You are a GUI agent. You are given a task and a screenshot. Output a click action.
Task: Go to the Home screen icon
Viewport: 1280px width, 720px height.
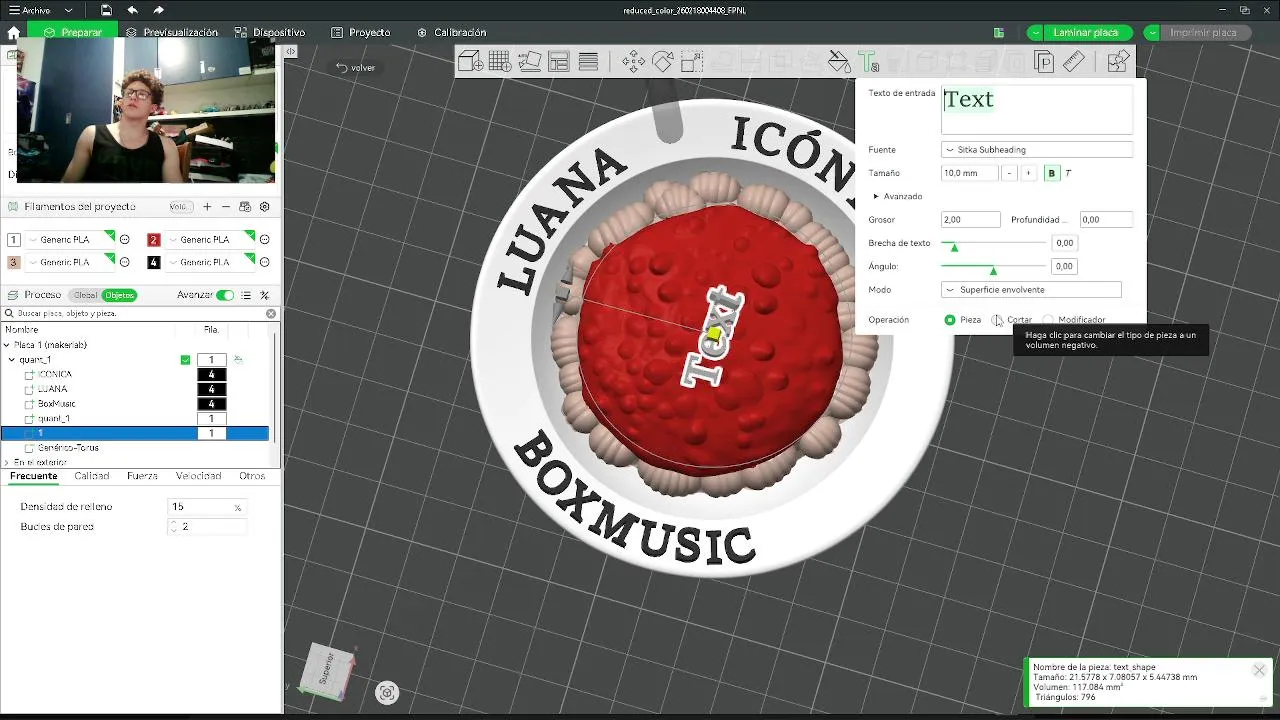pos(13,32)
